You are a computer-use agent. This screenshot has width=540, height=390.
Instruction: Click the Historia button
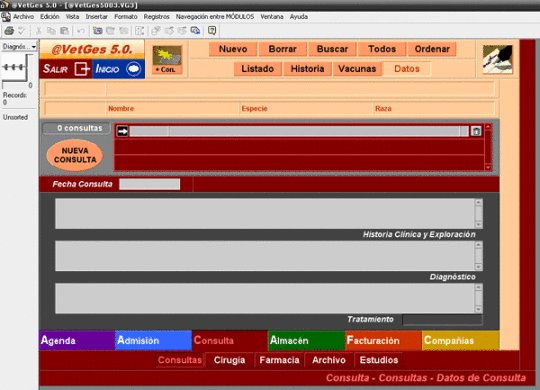tap(307, 69)
